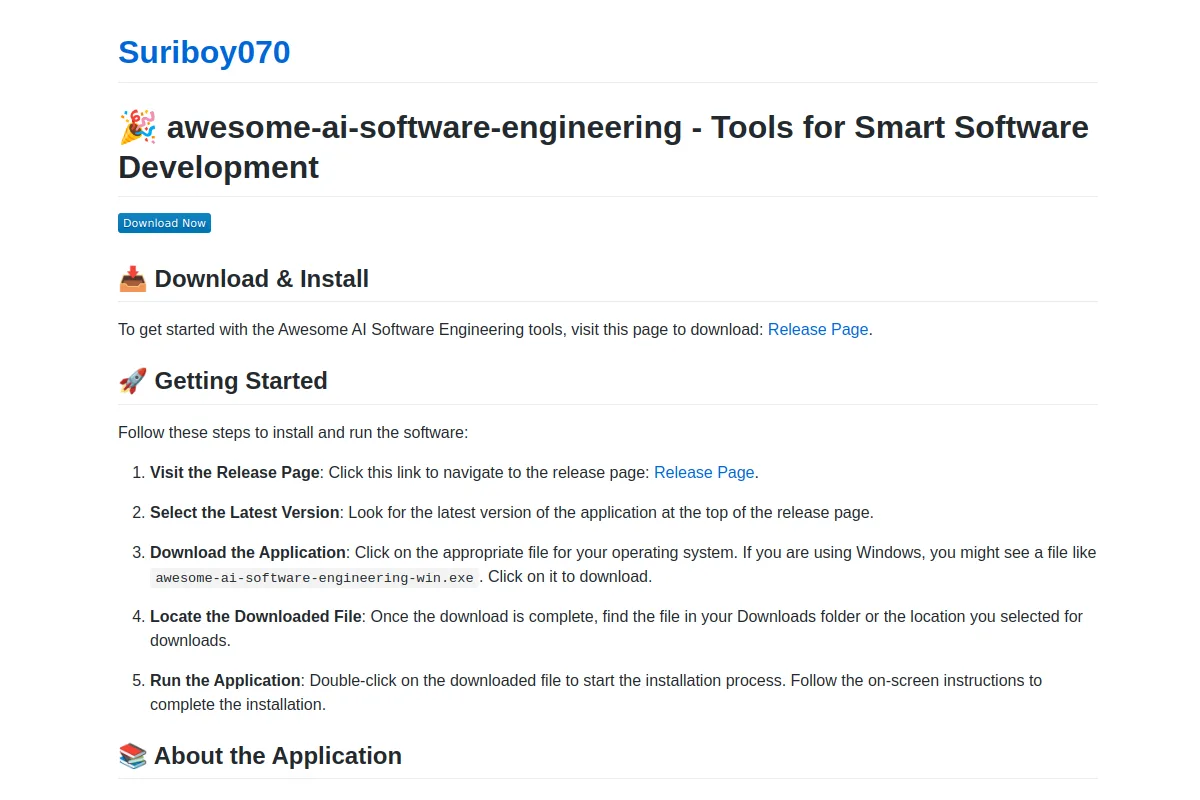Click the 'Getting Started' heading text
The height and width of the screenshot is (800, 1200).
point(241,381)
